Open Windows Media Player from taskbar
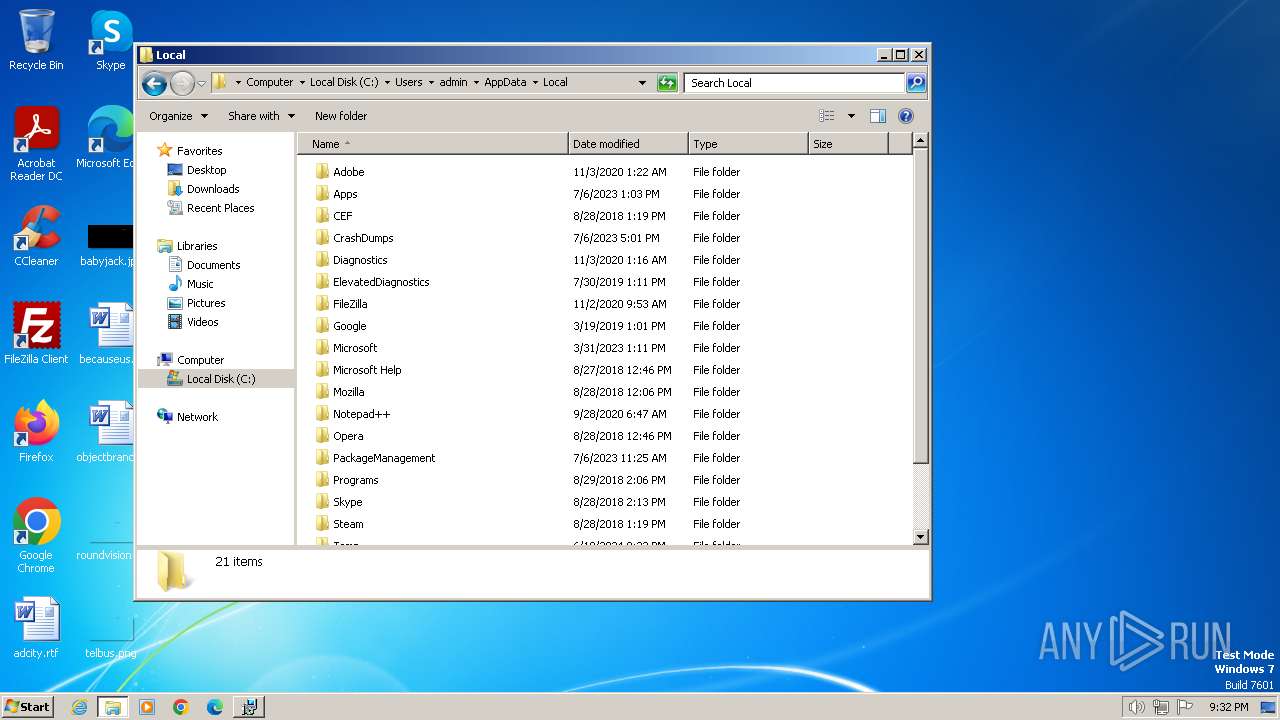 (147, 707)
